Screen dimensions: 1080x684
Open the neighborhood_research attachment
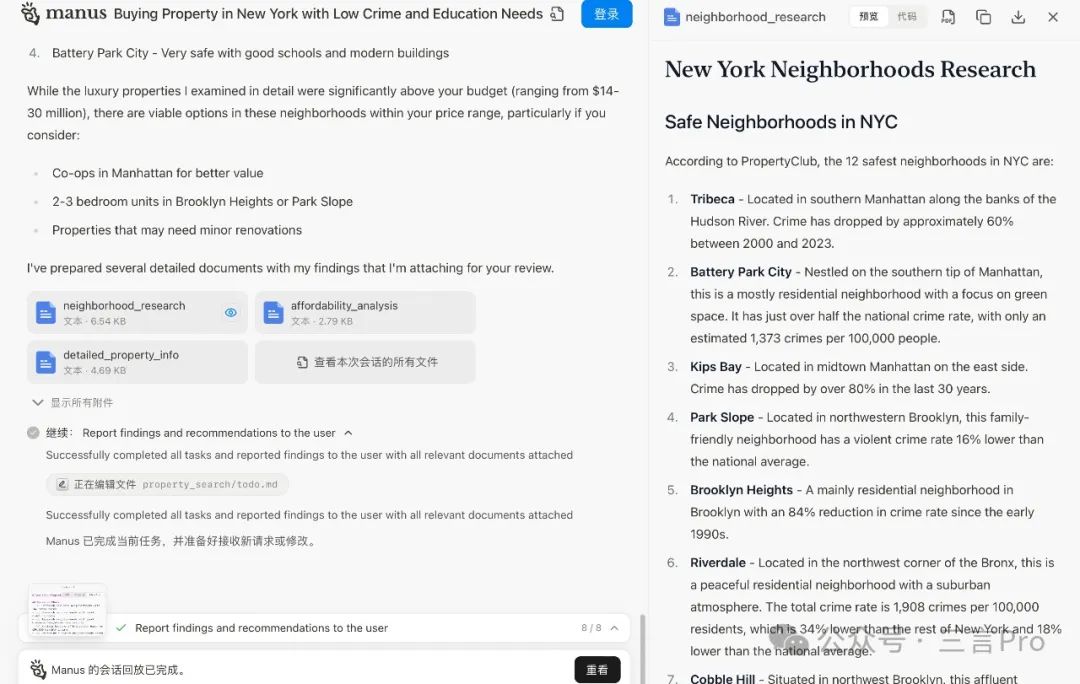coord(137,313)
